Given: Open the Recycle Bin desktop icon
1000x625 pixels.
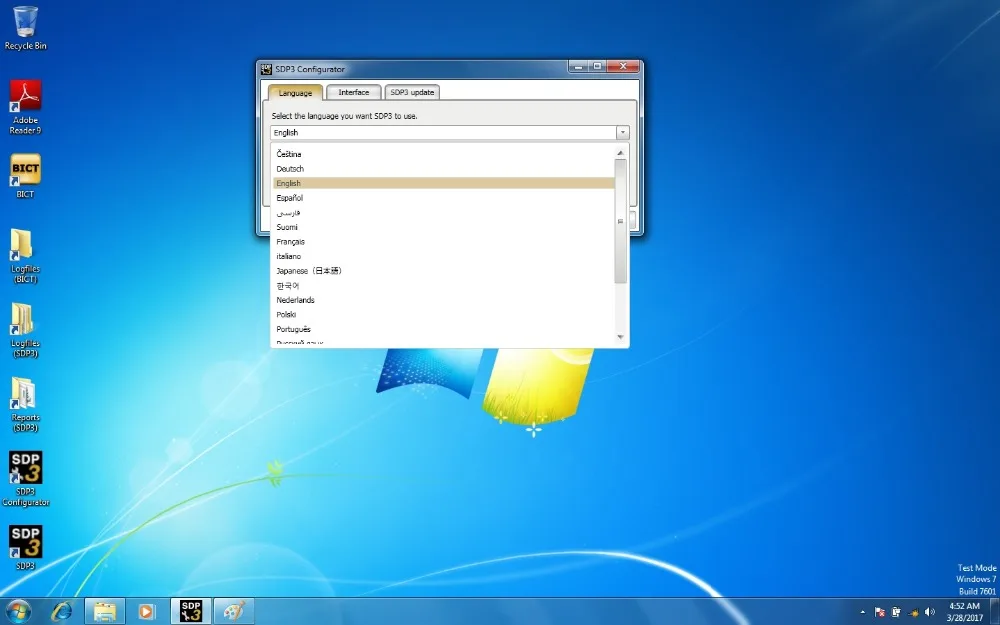Looking at the screenshot, I should pos(26,28).
